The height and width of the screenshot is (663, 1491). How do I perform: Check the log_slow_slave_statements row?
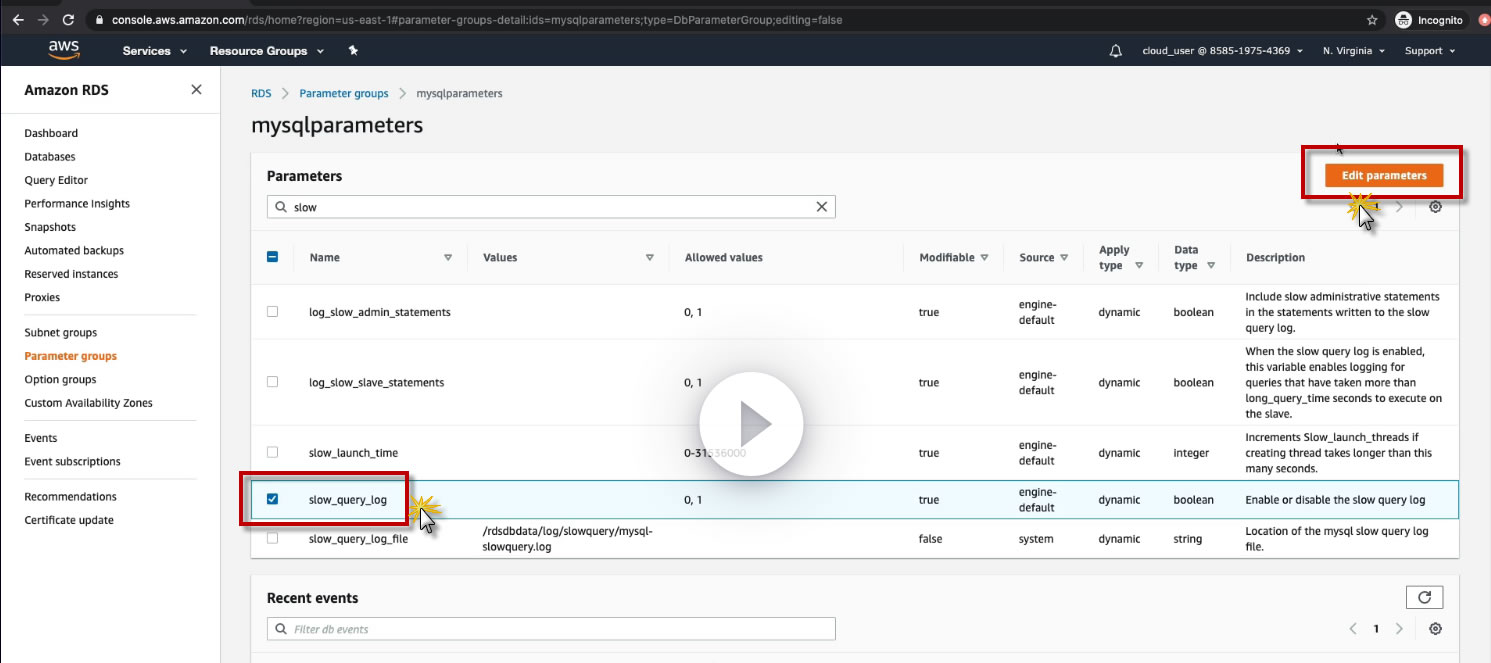click(x=272, y=382)
